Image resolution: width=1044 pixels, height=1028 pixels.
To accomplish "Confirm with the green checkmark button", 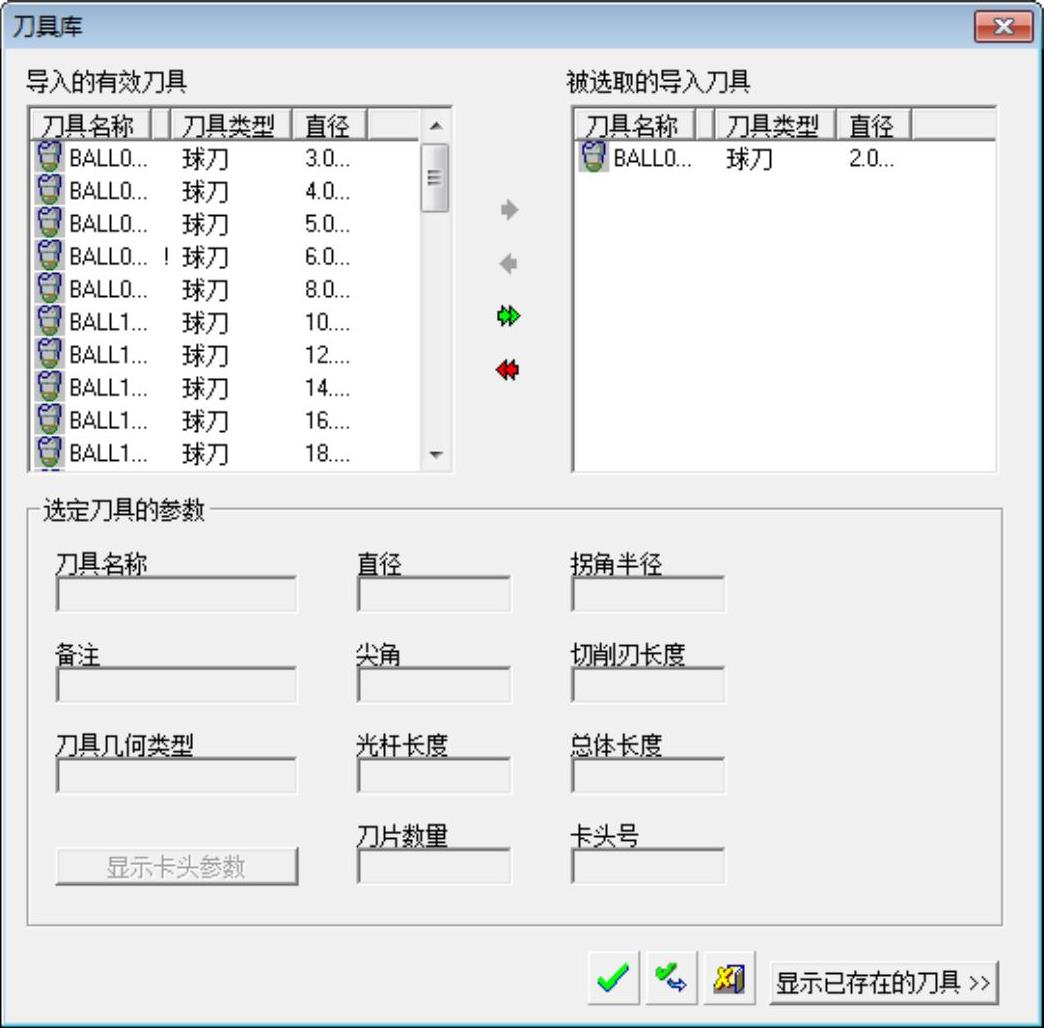I will (x=613, y=978).
